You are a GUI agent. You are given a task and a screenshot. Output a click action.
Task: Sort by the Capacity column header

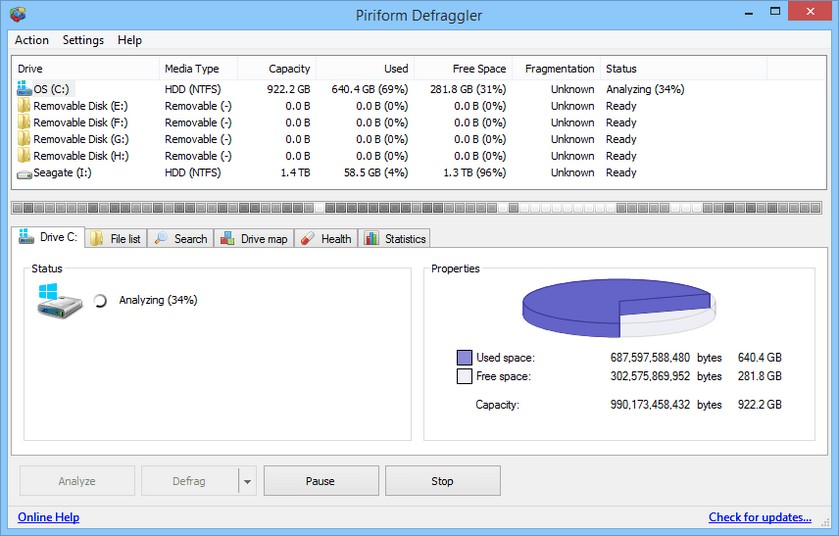(277, 68)
